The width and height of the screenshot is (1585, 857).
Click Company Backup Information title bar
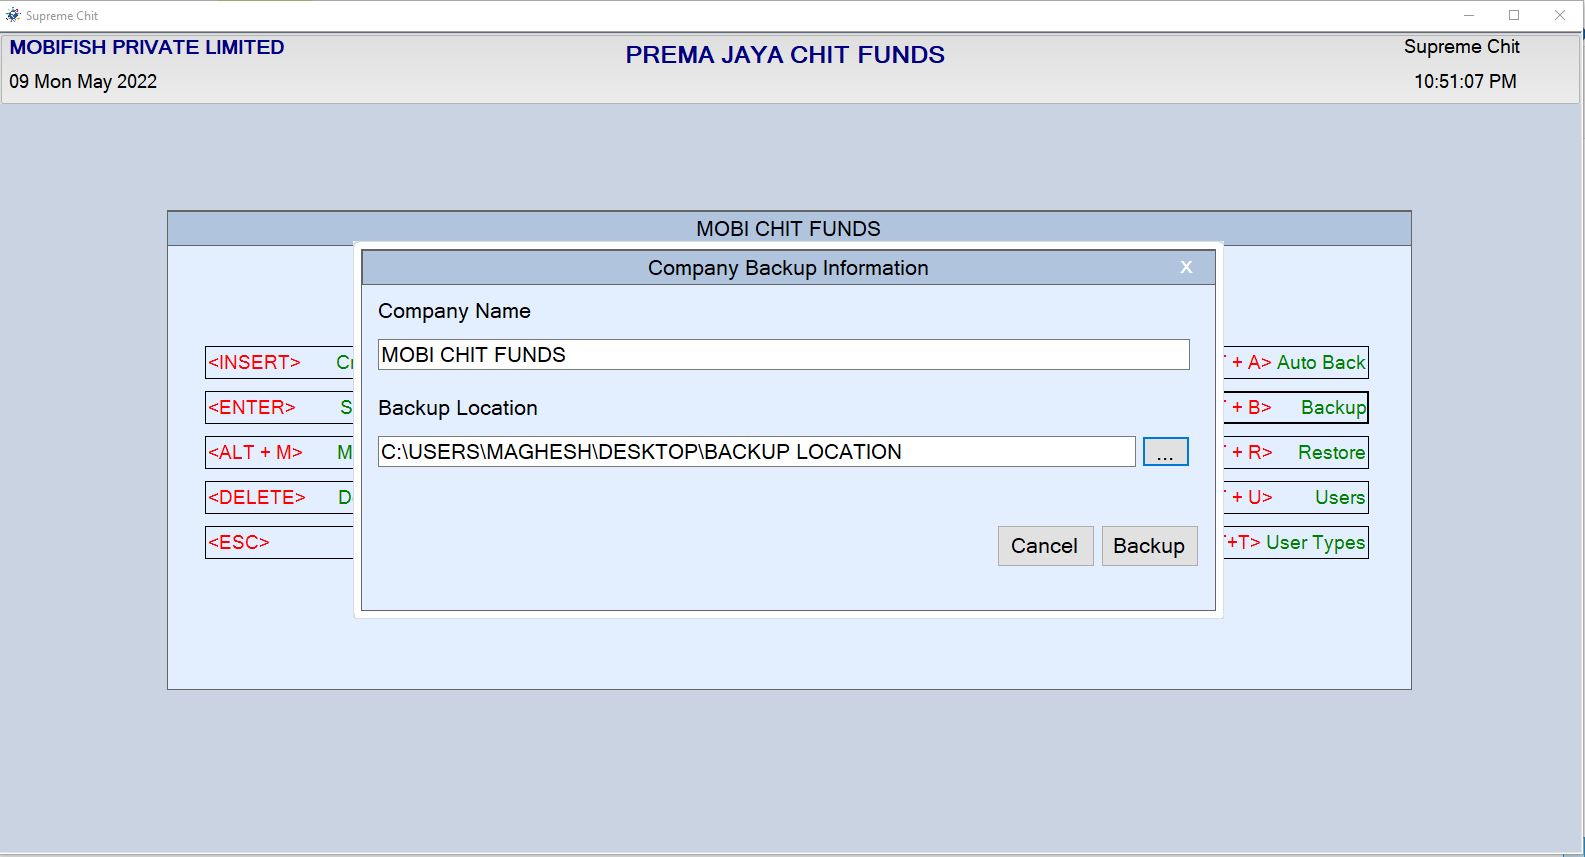788,268
